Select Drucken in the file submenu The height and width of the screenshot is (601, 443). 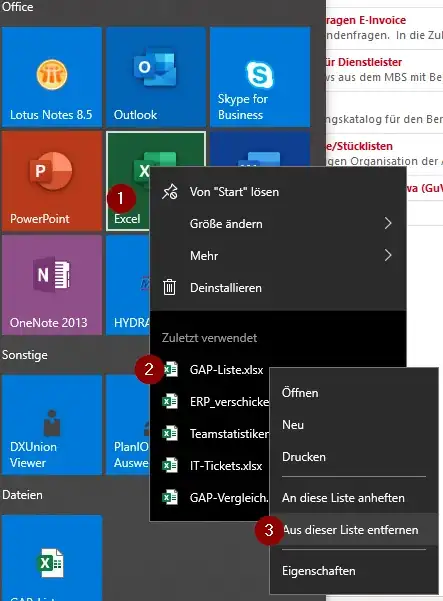click(354, 457)
